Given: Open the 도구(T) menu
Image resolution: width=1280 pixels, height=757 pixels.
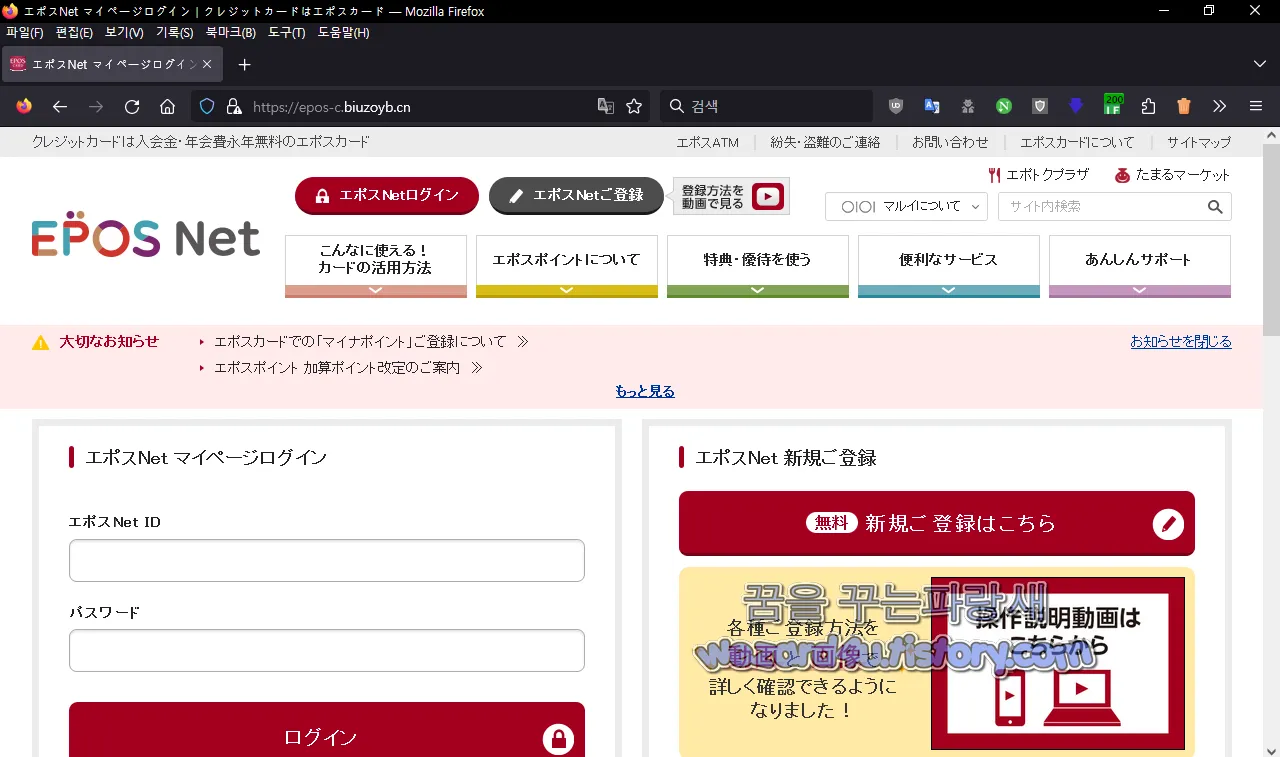Looking at the screenshot, I should pyautogui.click(x=286, y=33).
